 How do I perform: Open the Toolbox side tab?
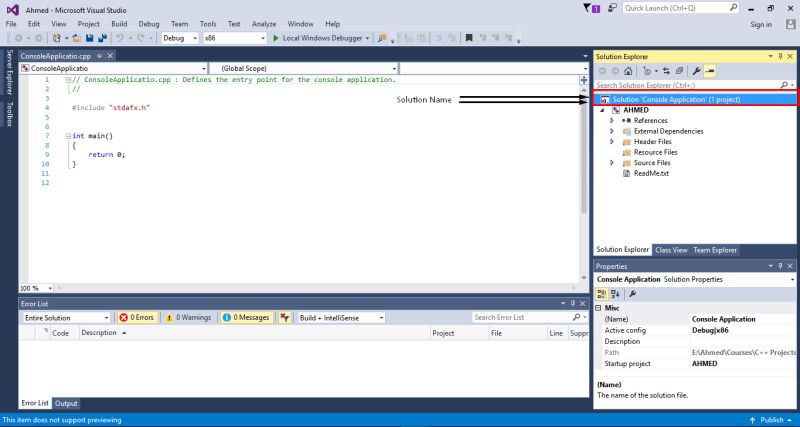tap(9, 114)
